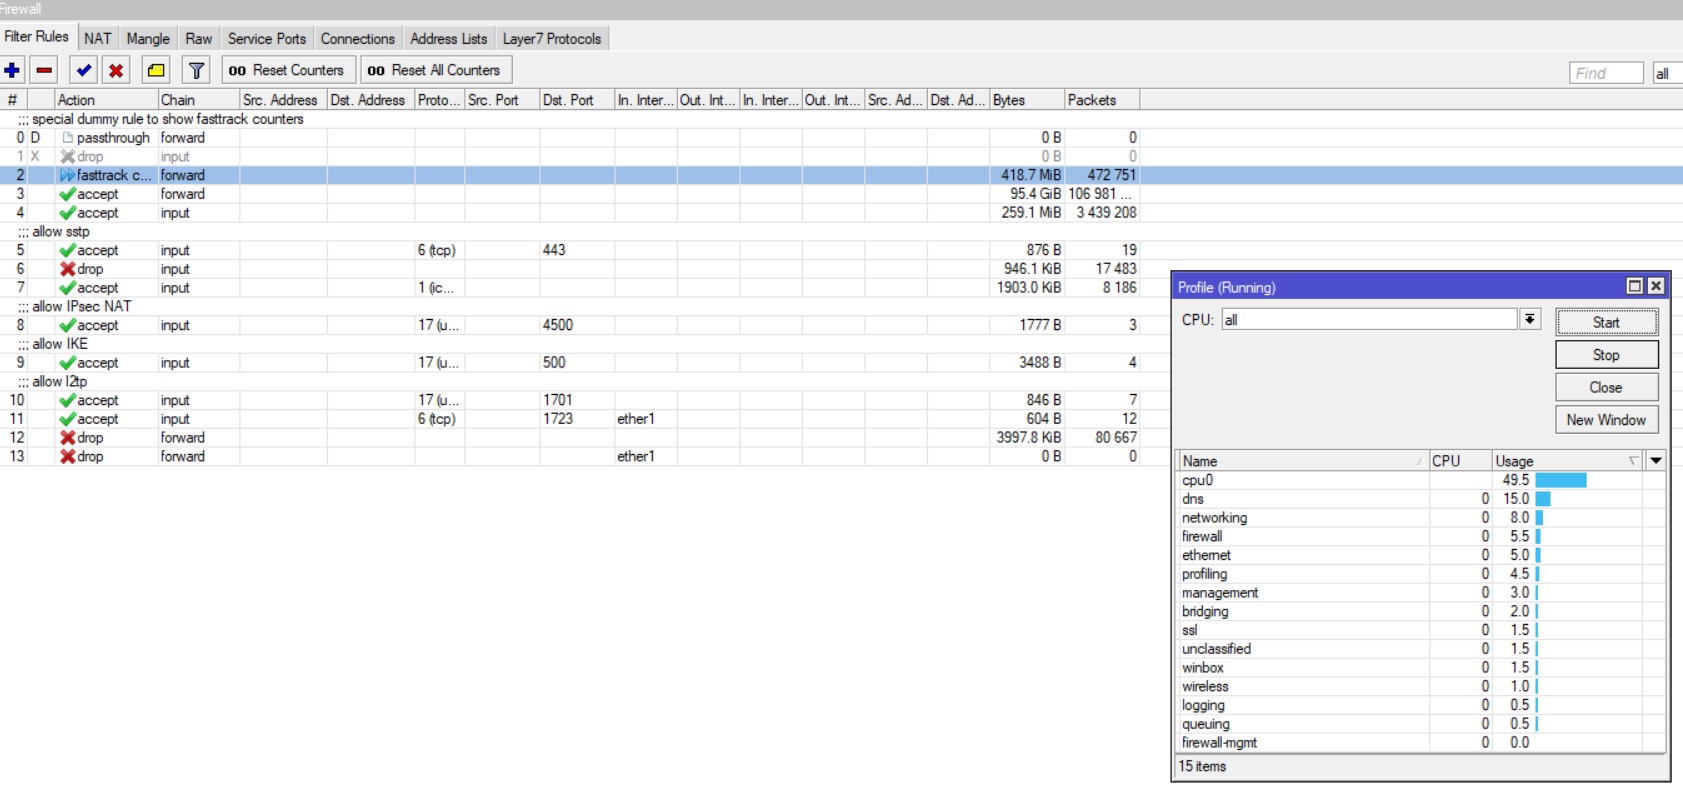
Task: Switch to the Filter Rules tab
Action: pyautogui.click(x=37, y=37)
